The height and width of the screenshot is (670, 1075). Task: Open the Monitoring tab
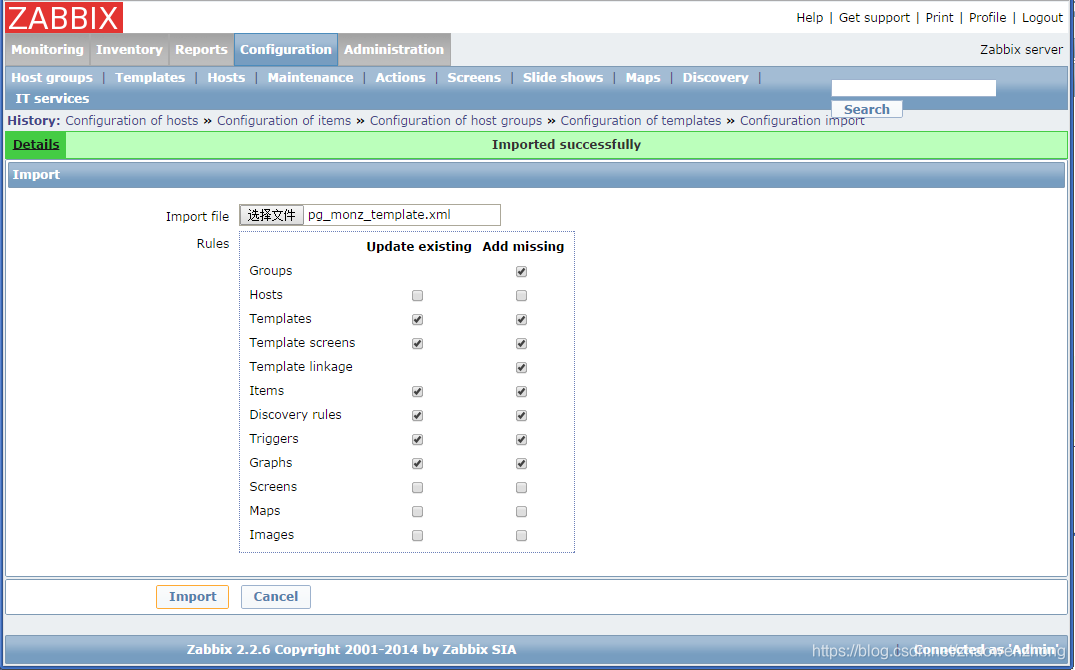pyautogui.click(x=47, y=49)
